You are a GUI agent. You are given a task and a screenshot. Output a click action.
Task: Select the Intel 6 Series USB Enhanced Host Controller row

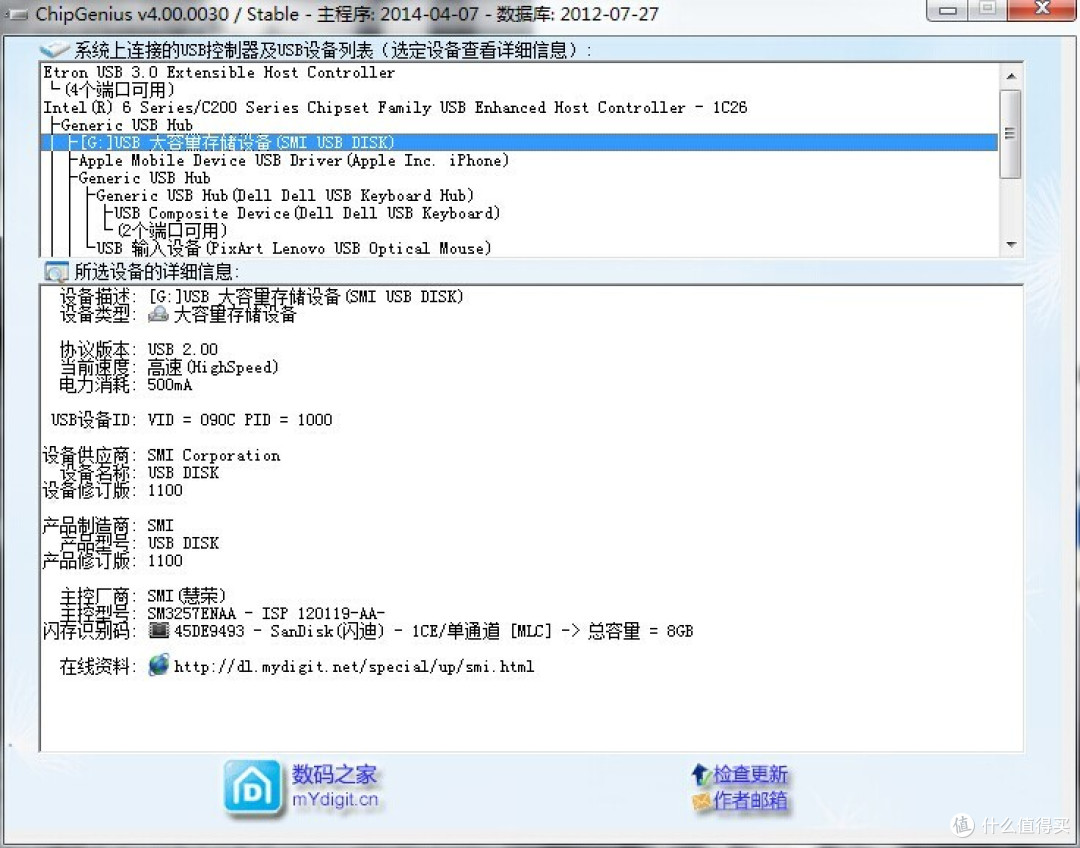click(395, 107)
